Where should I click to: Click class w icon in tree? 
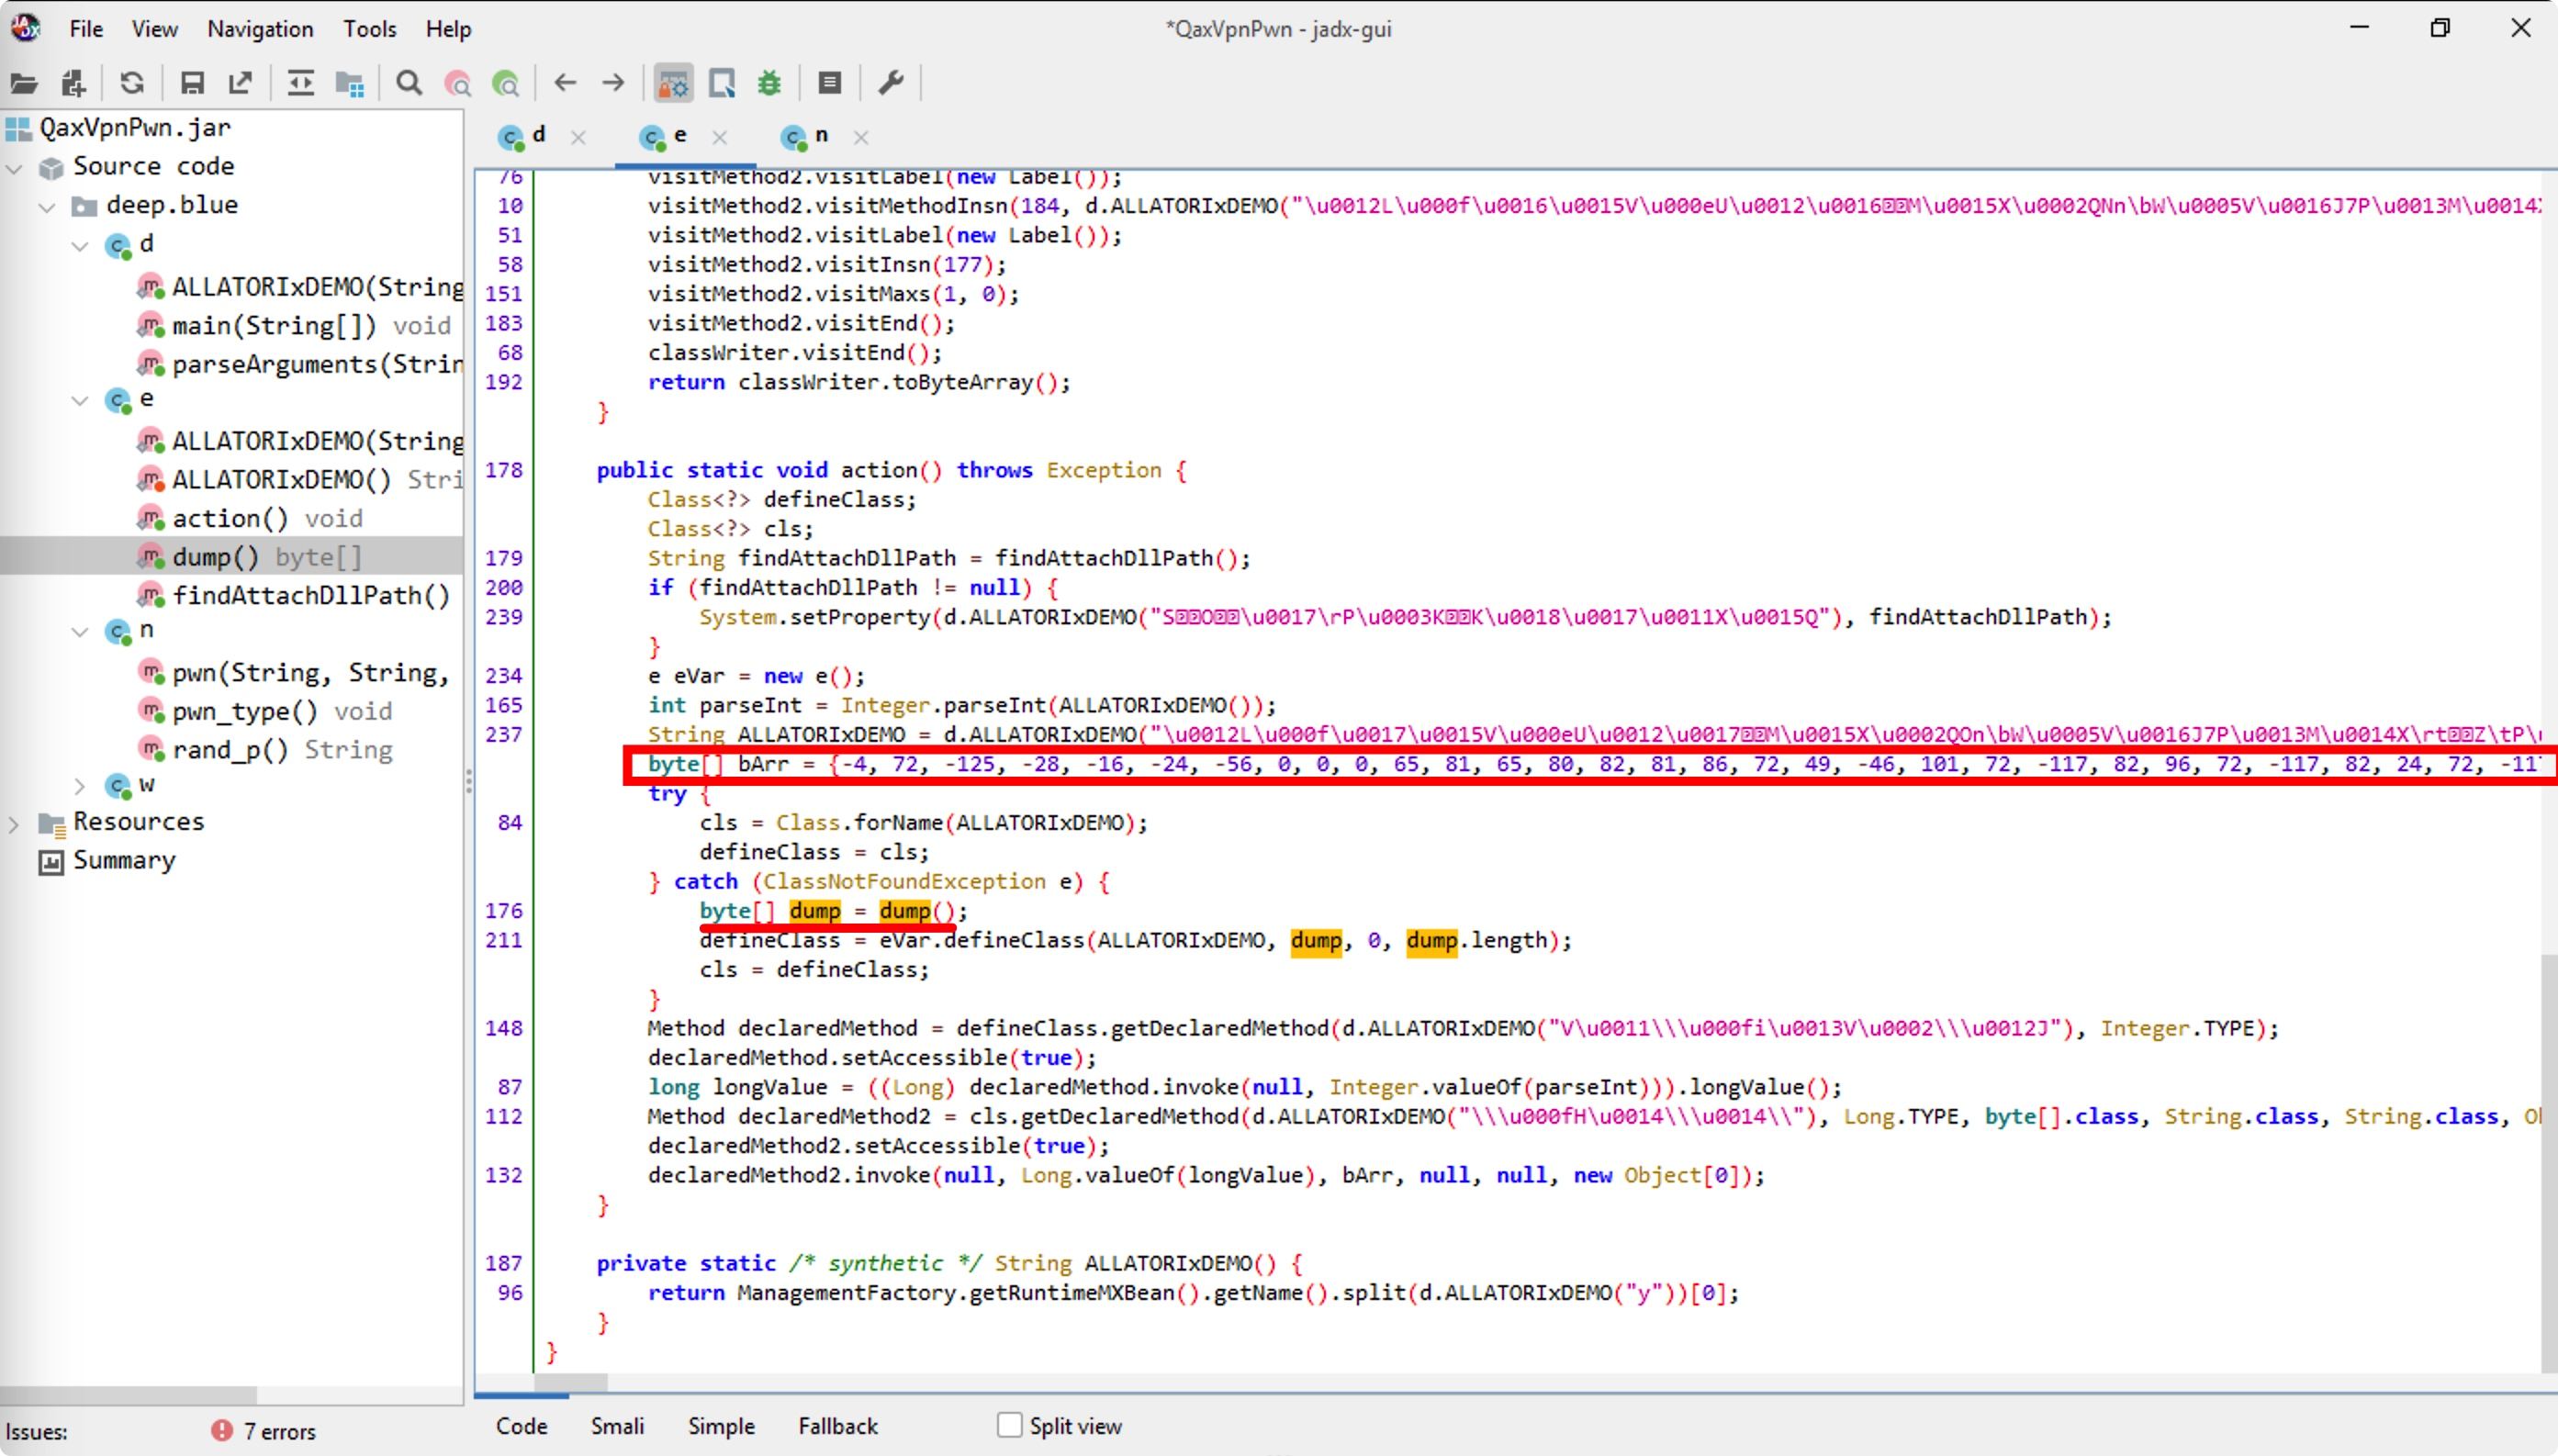coord(118,786)
